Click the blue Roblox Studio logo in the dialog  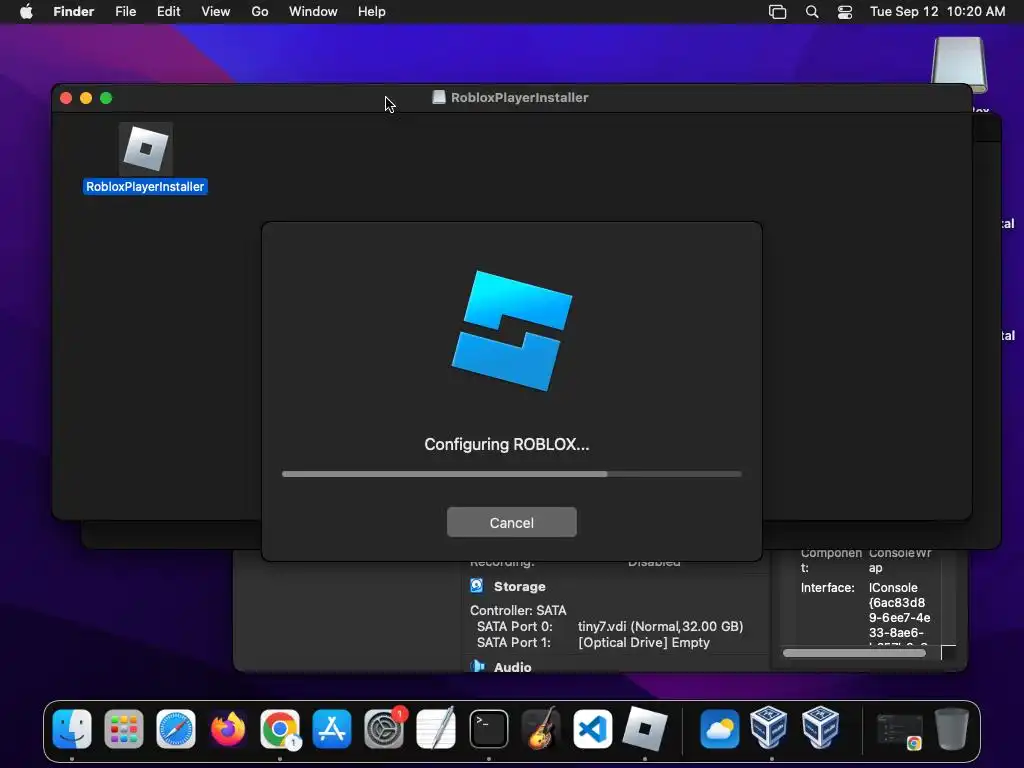click(512, 330)
